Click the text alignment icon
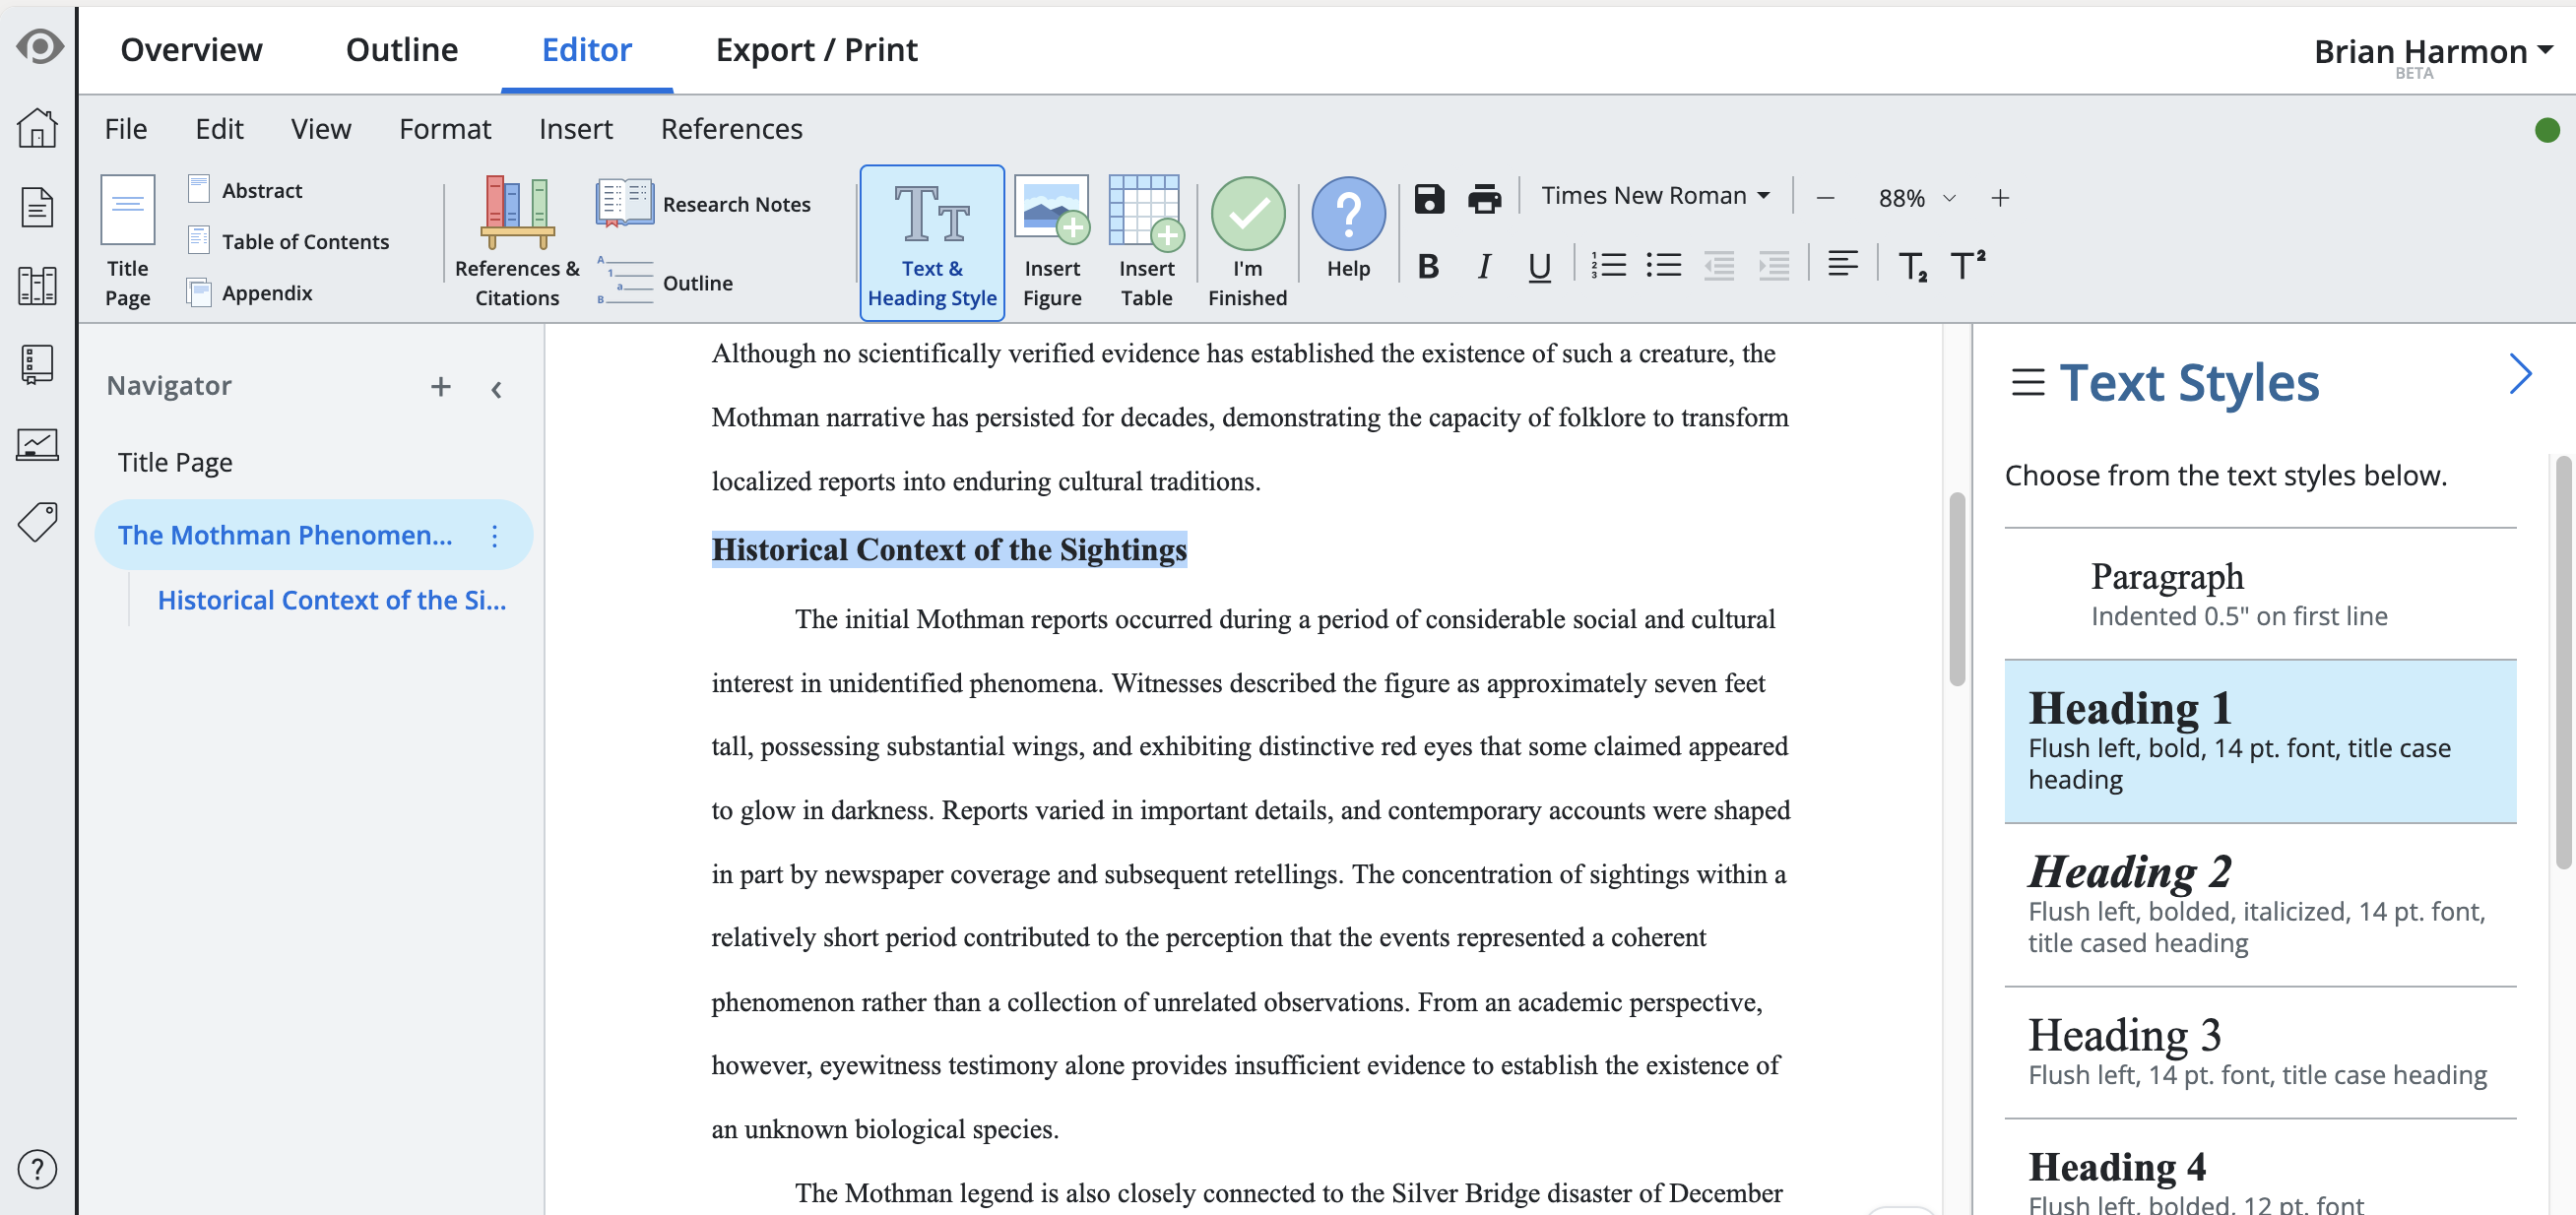 pyautogui.click(x=1842, y=264)
